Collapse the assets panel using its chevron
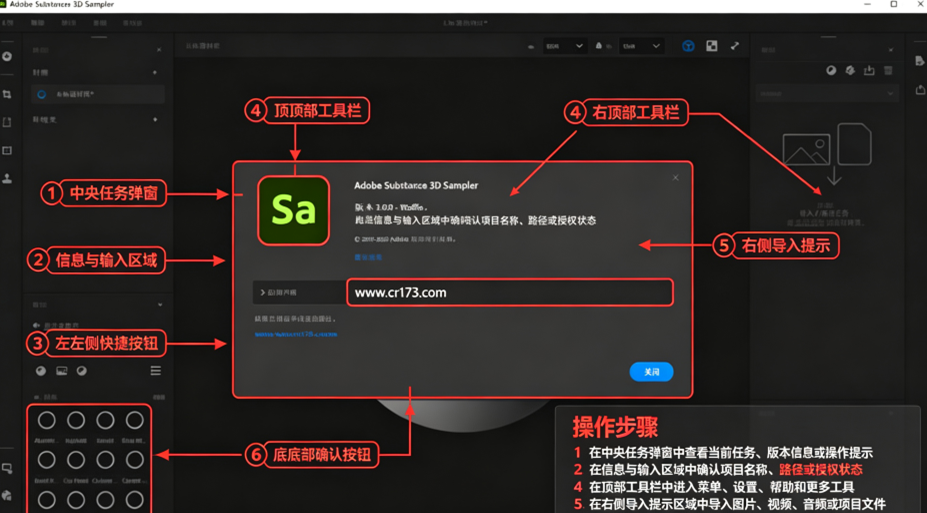 (160, 305)
